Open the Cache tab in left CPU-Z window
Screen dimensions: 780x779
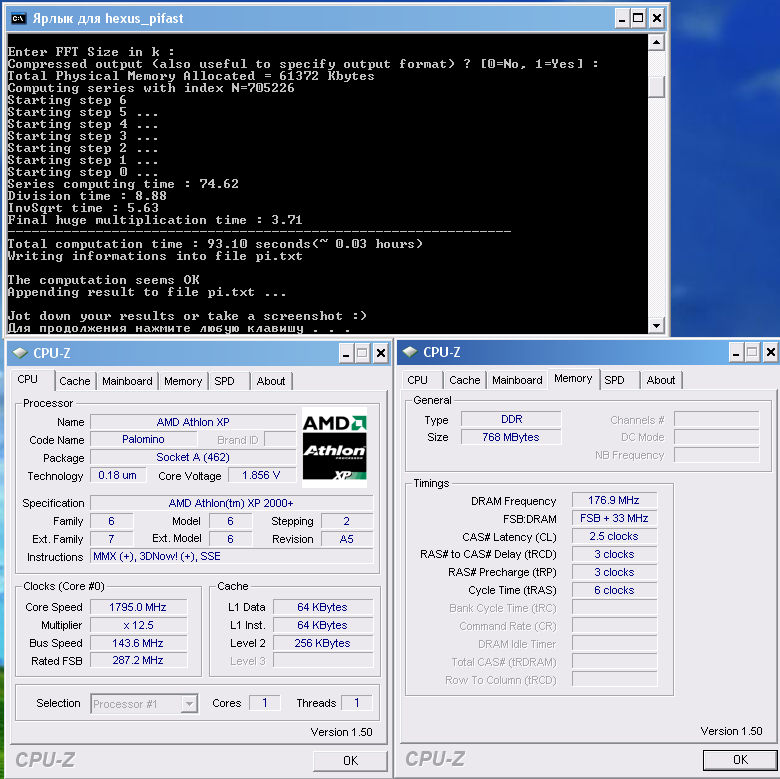[x=75, y=381]
